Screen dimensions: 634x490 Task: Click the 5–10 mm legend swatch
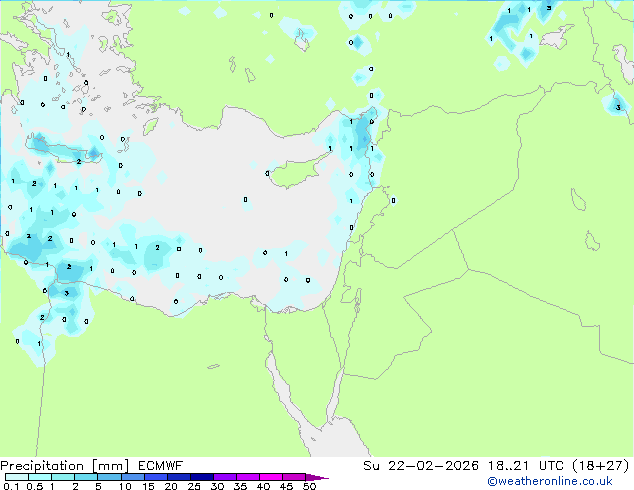(109, 477)
